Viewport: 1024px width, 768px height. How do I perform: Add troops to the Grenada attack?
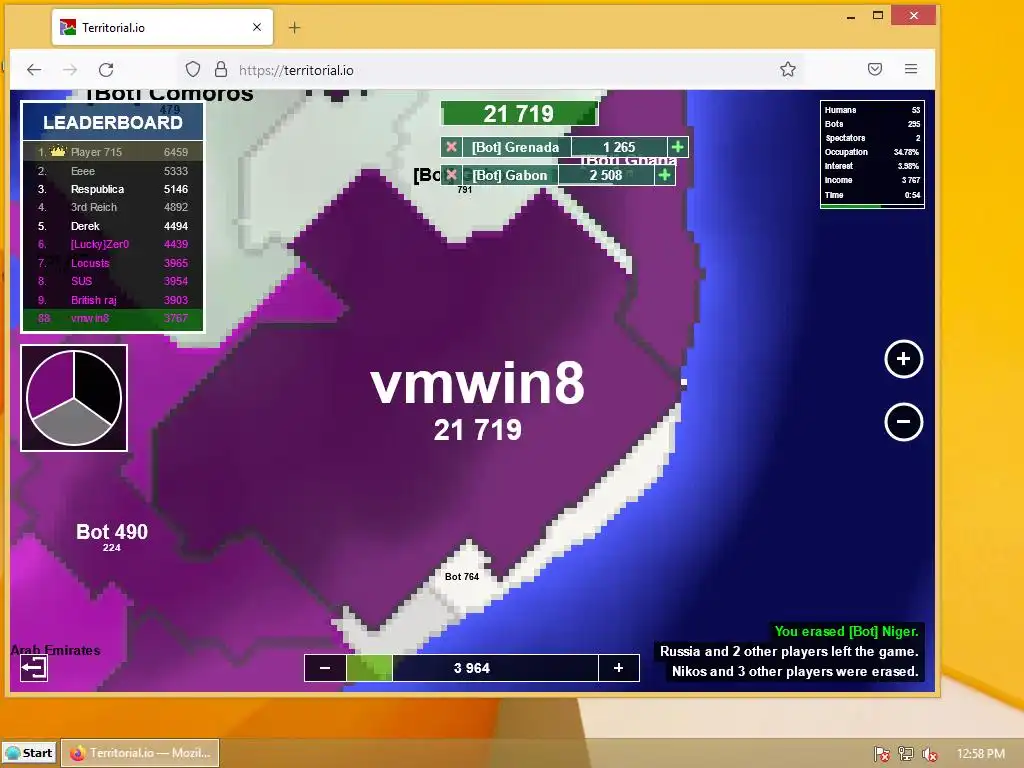(678, 147)
